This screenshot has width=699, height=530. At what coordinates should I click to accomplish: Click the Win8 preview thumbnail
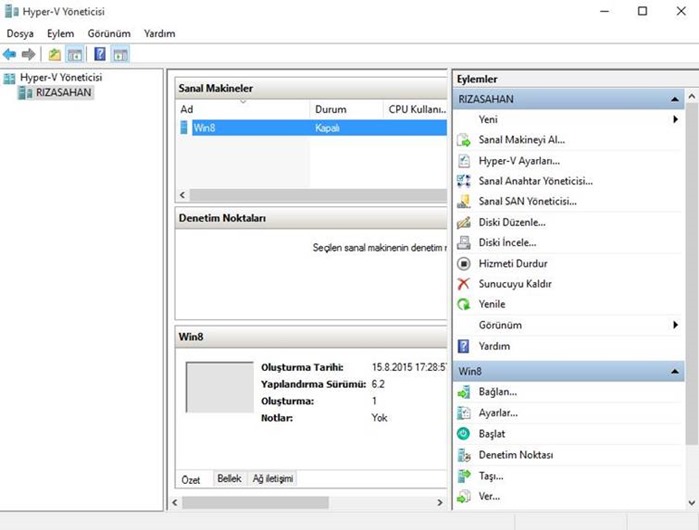pyautogui.click(x=219, y=387)
